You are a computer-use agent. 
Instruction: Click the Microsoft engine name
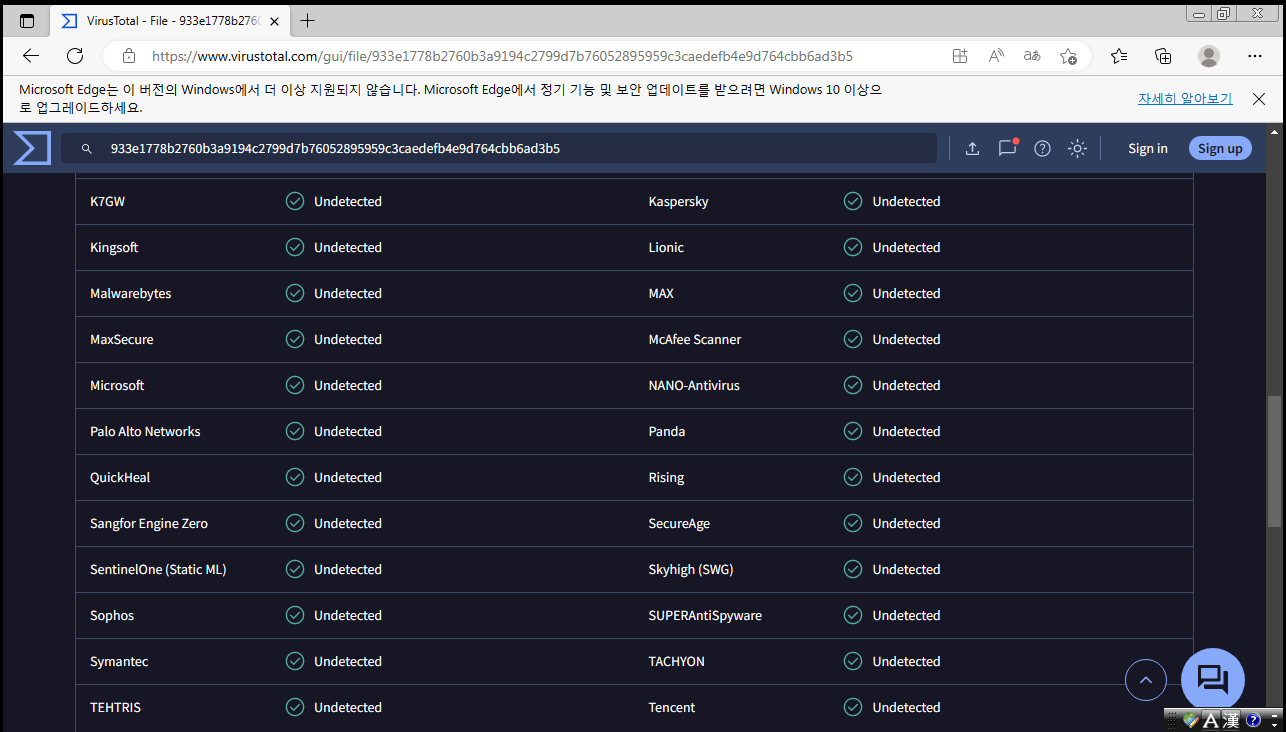[117, 385]
